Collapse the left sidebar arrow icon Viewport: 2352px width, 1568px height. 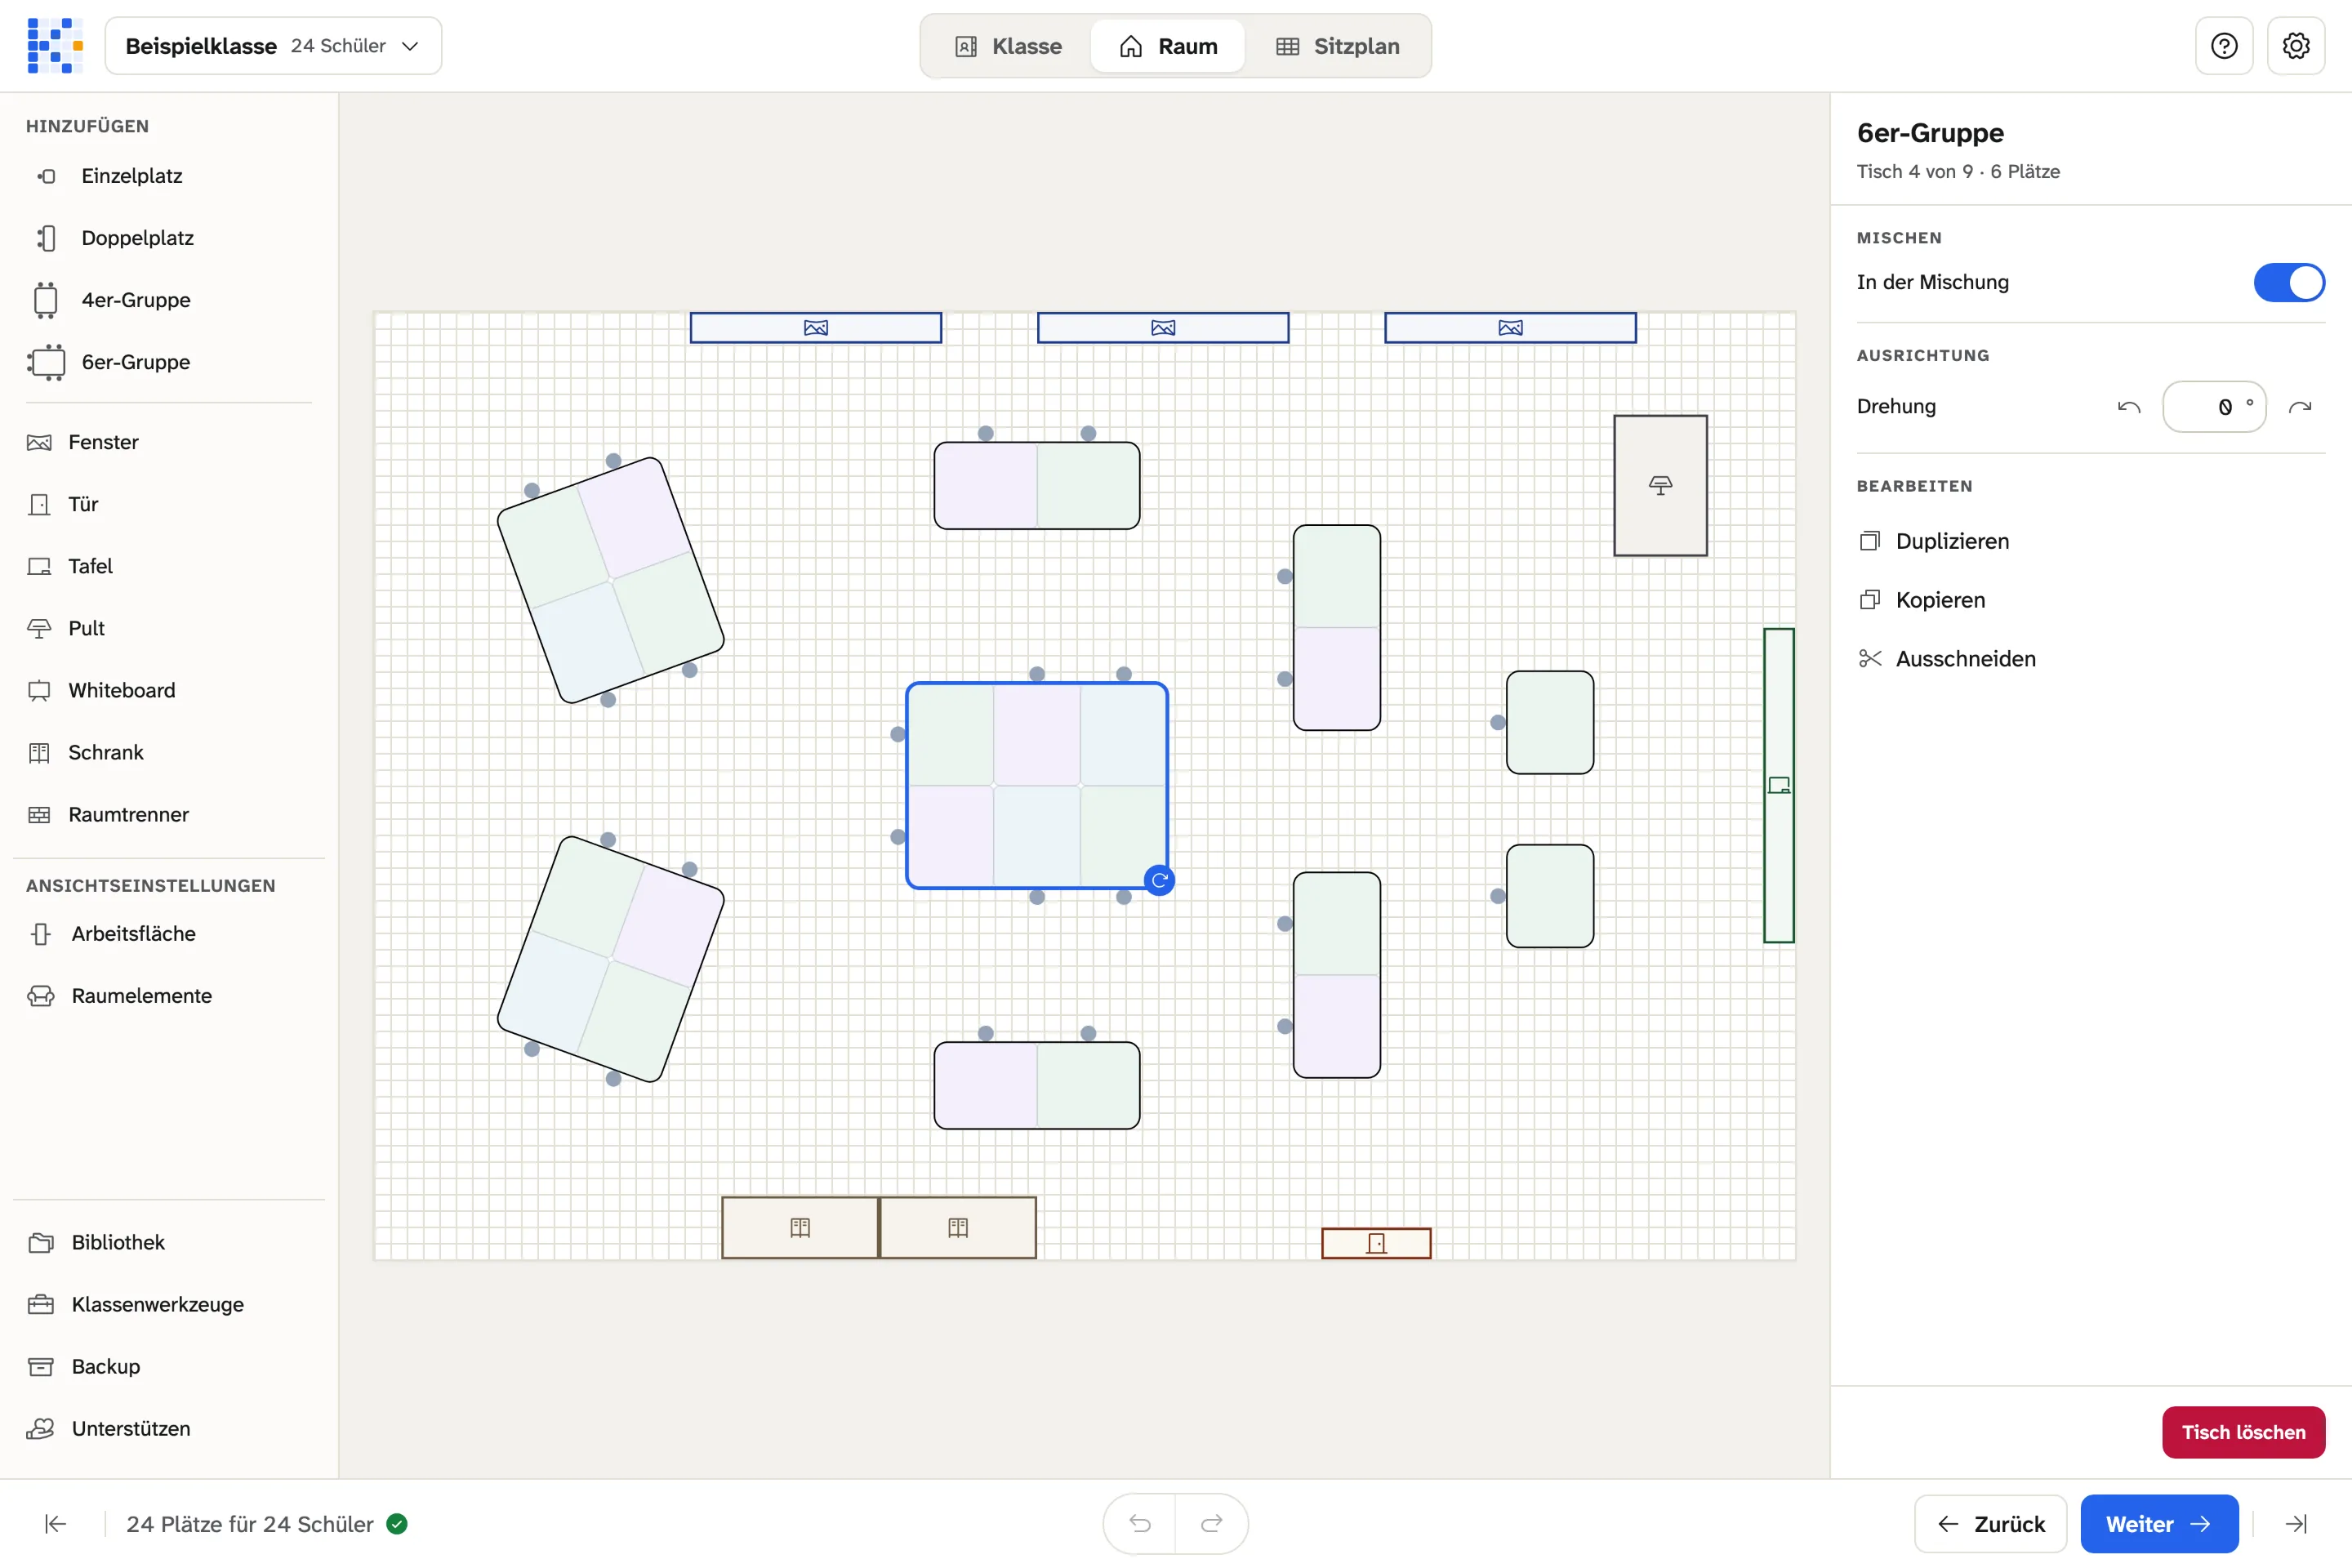(x=56, y=1524)
